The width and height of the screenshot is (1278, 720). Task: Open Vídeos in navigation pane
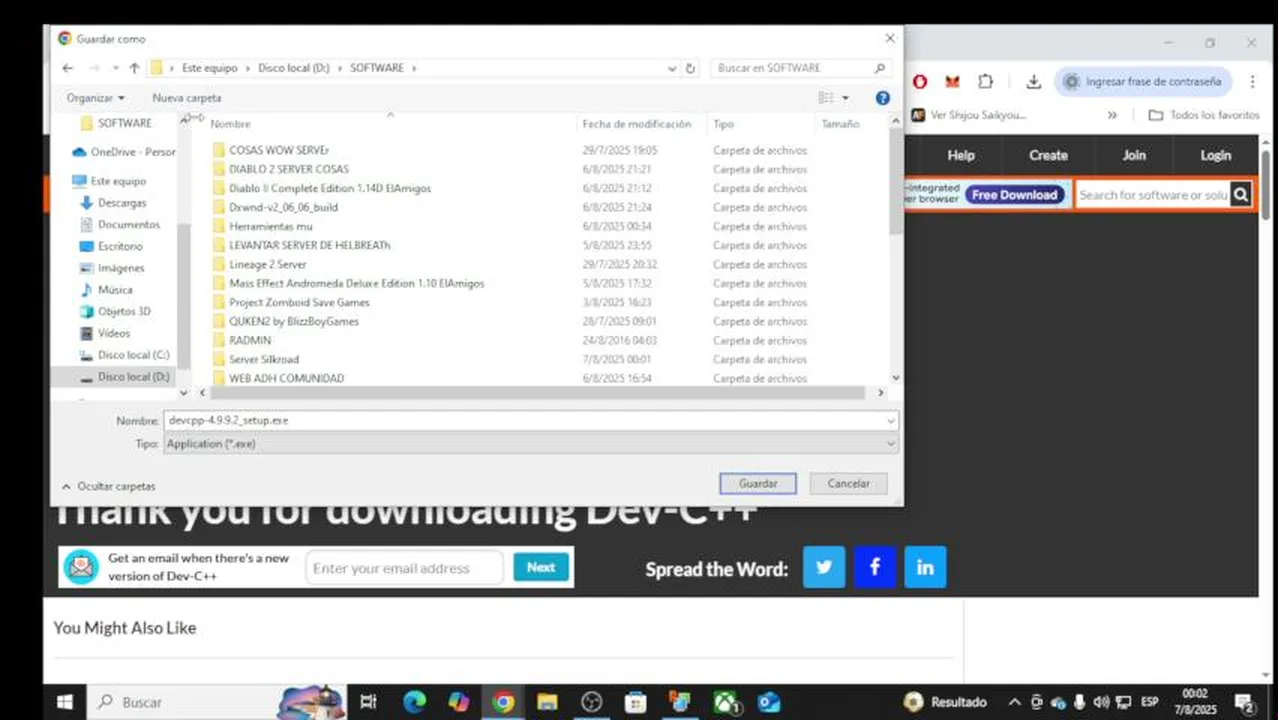[105, 333]
